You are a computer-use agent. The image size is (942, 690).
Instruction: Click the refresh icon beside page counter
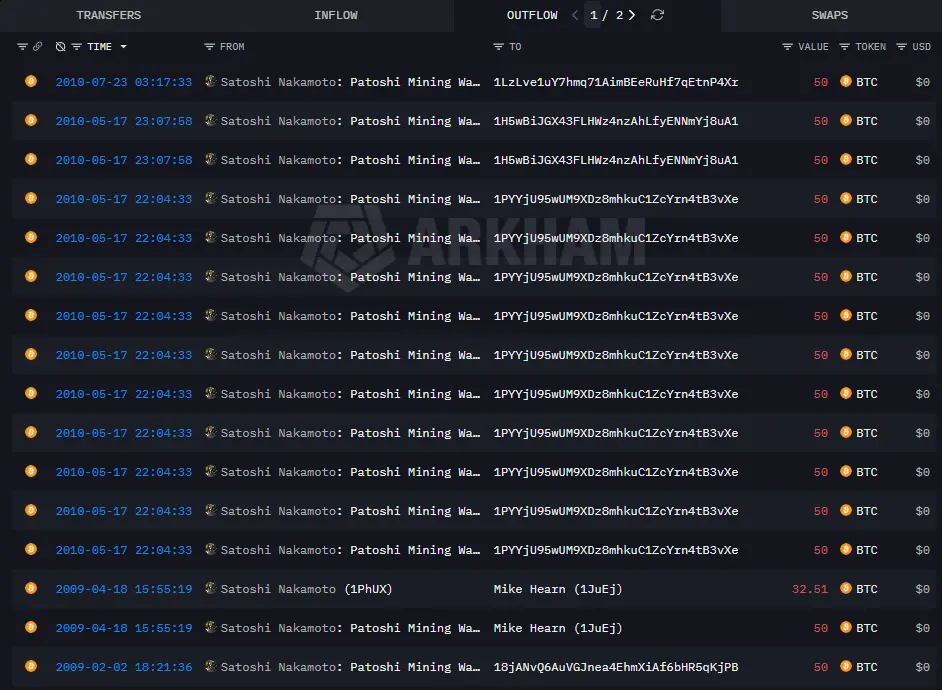657,15
